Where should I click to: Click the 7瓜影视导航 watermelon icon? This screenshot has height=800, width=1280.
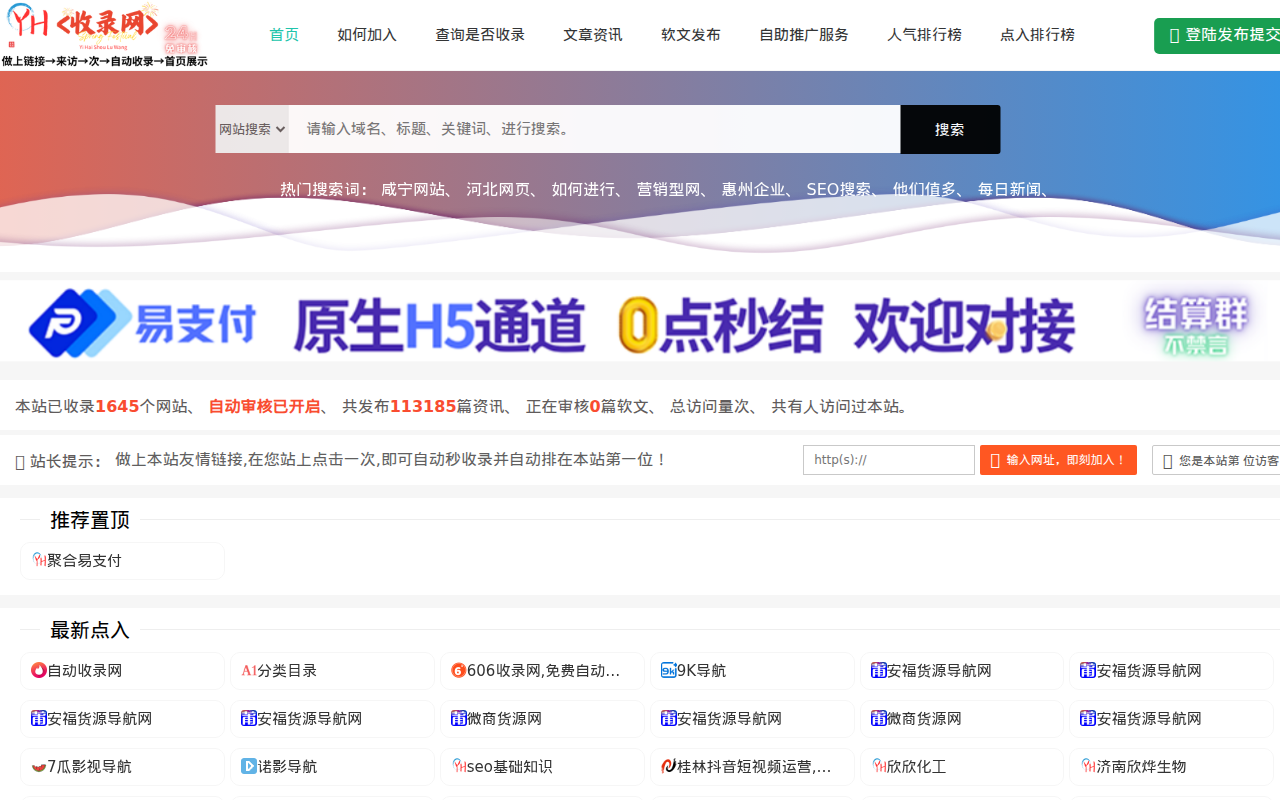point(39,766)
